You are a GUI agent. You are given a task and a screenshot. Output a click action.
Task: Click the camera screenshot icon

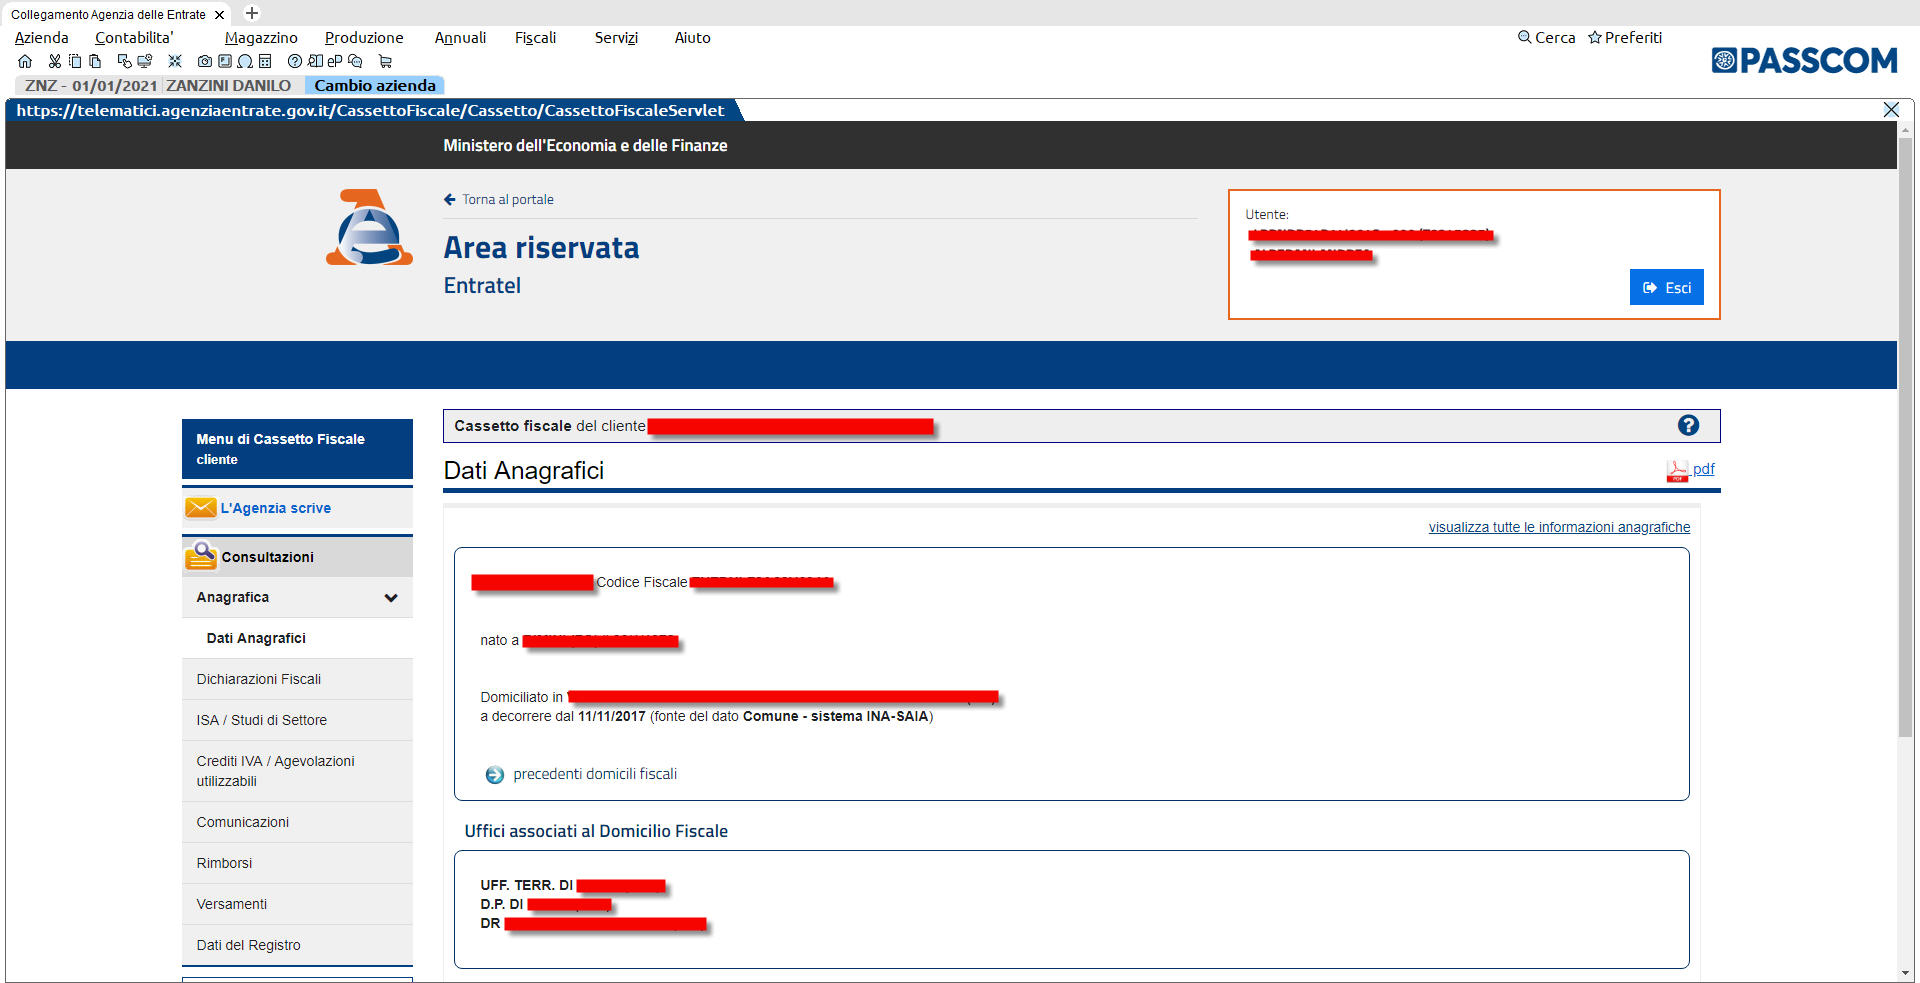pyautogui.click(x=204, y=61)
